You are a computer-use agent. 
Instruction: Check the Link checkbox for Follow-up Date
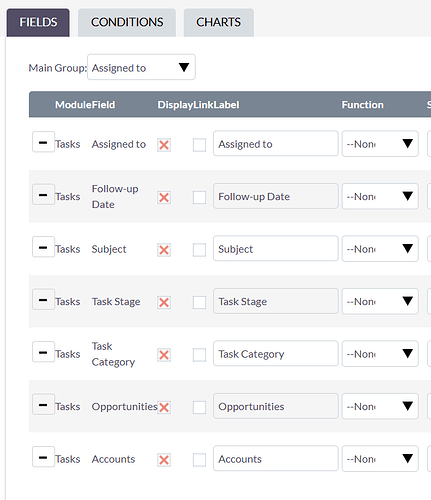[199, 197]
